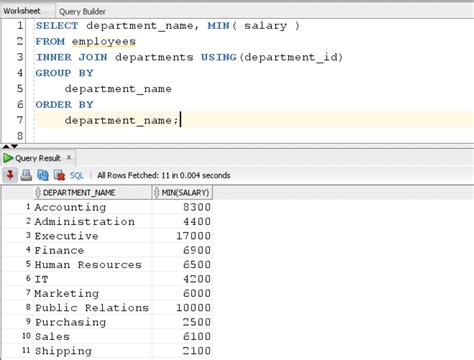474x360 pixels.
Task: Click the ORDER BY keywords in line 6
Action: pos(64,105)
